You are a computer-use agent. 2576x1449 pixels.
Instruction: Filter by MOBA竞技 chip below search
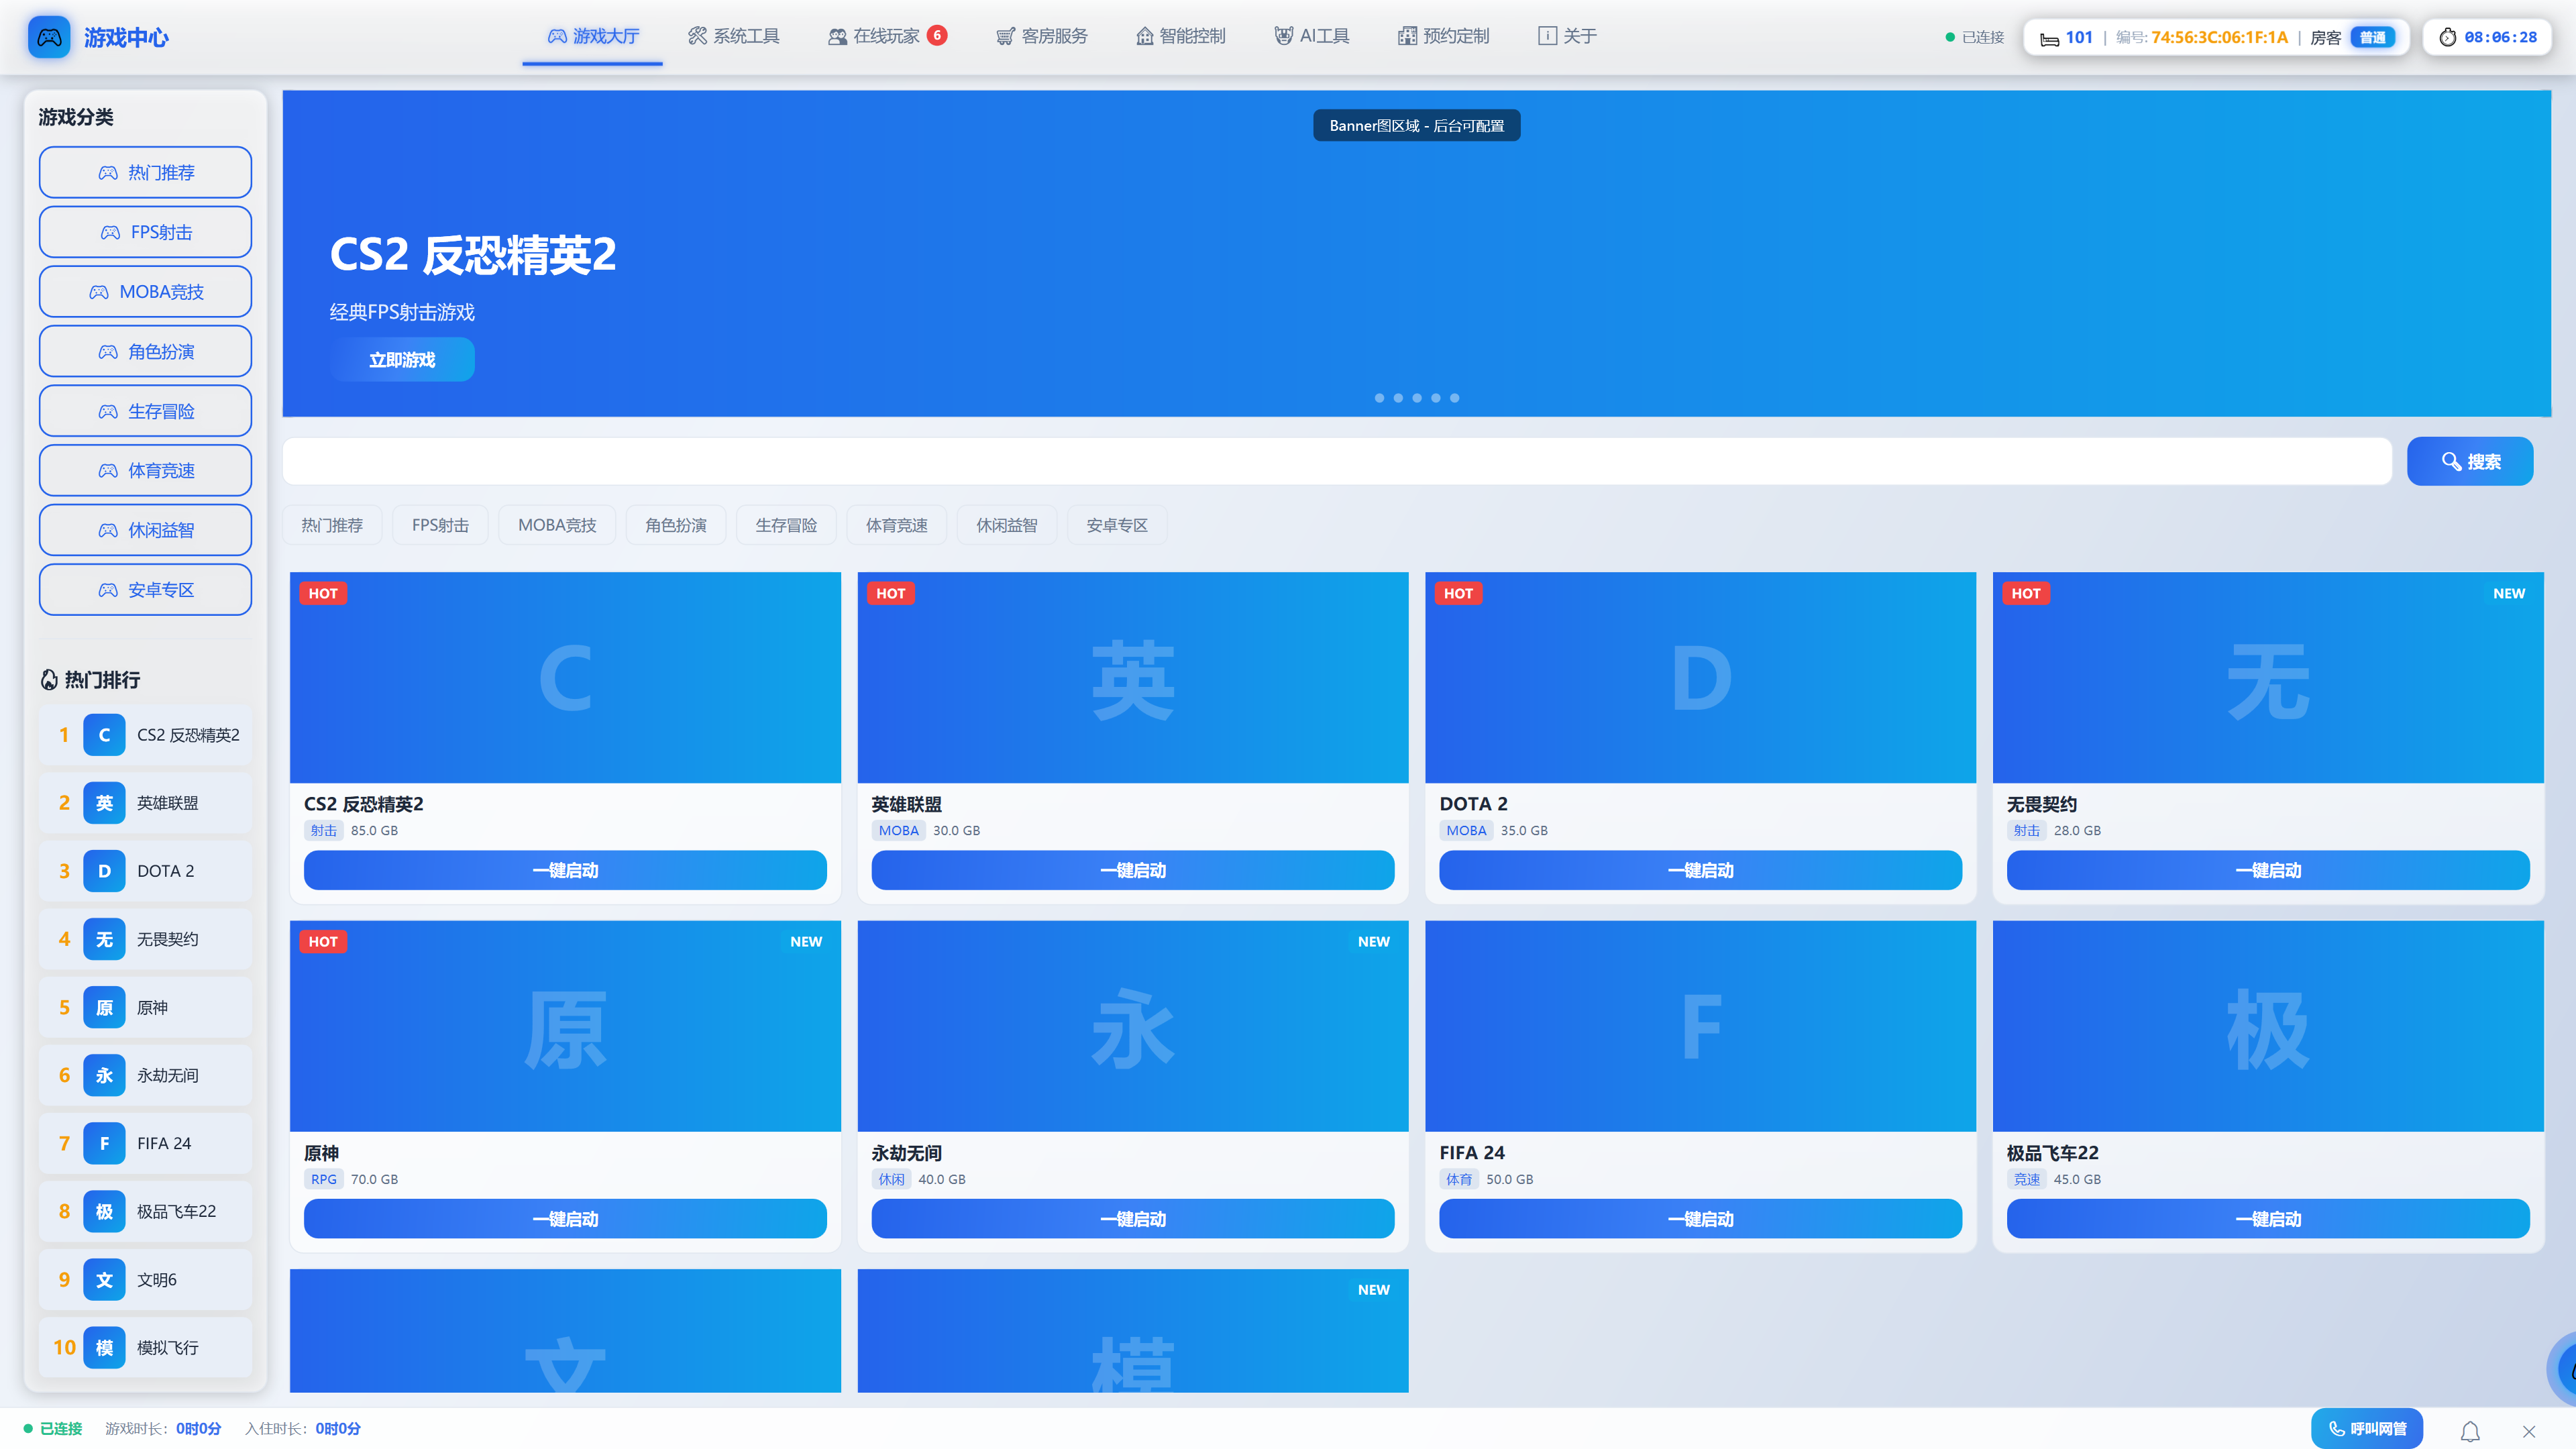coord(557,525)
